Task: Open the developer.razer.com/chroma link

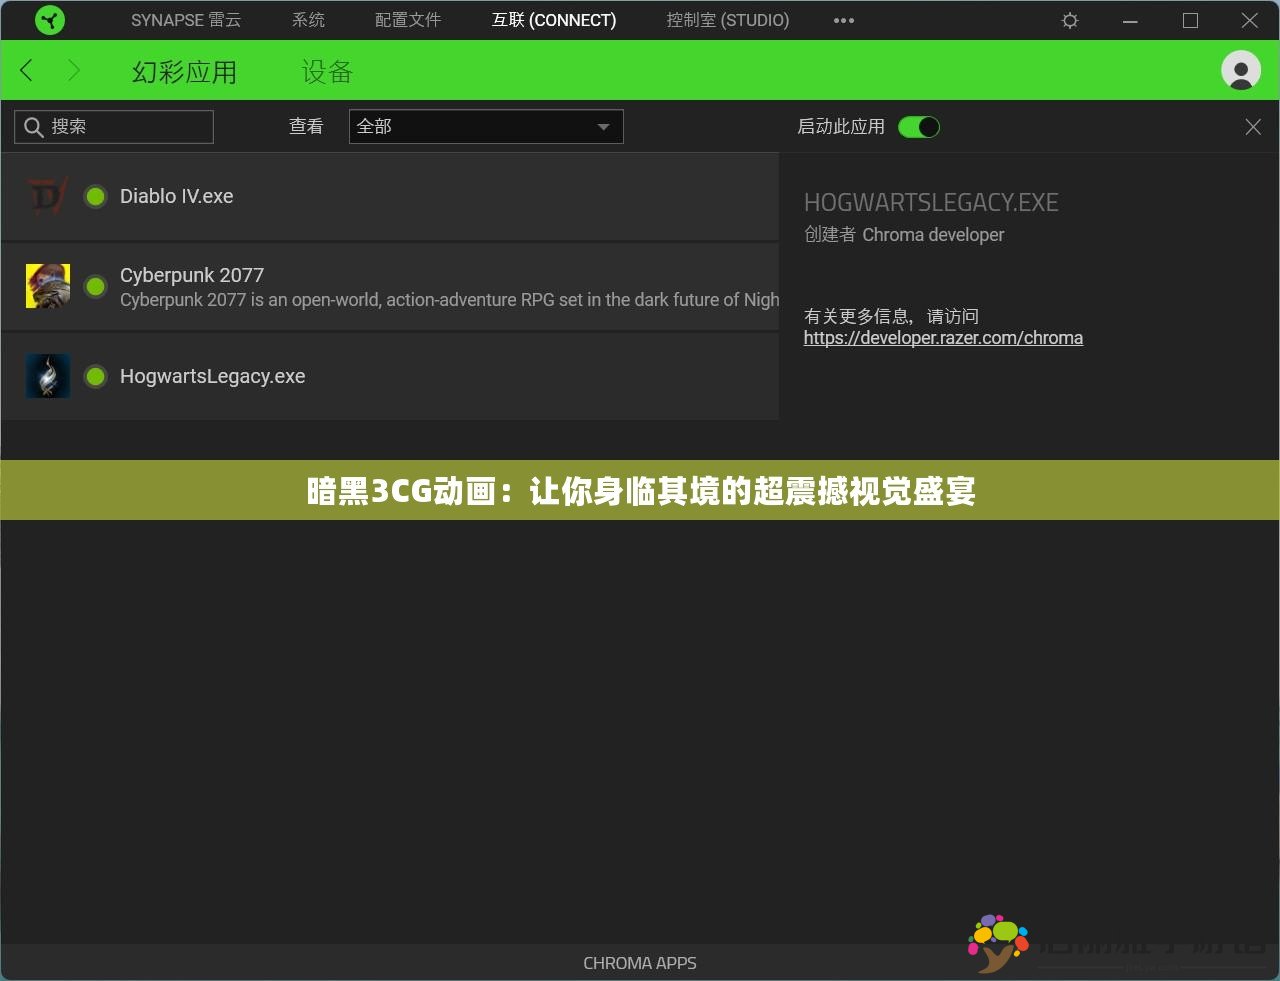Action: (x=943, y=338)
